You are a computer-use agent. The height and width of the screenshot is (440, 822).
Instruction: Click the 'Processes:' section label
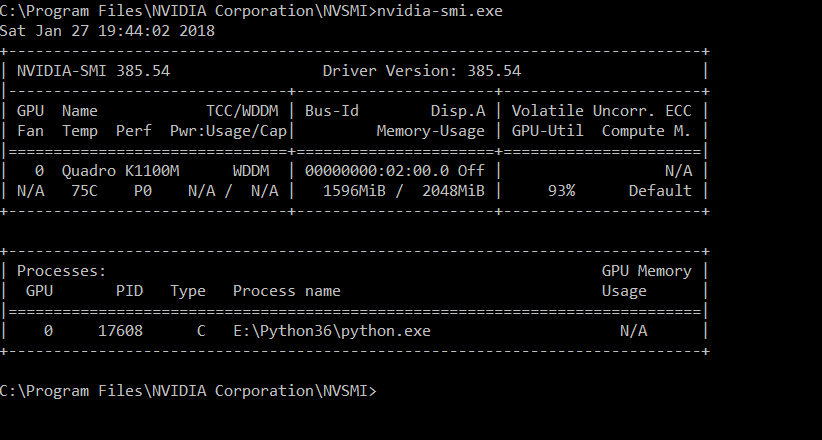(x=62, y=271)
